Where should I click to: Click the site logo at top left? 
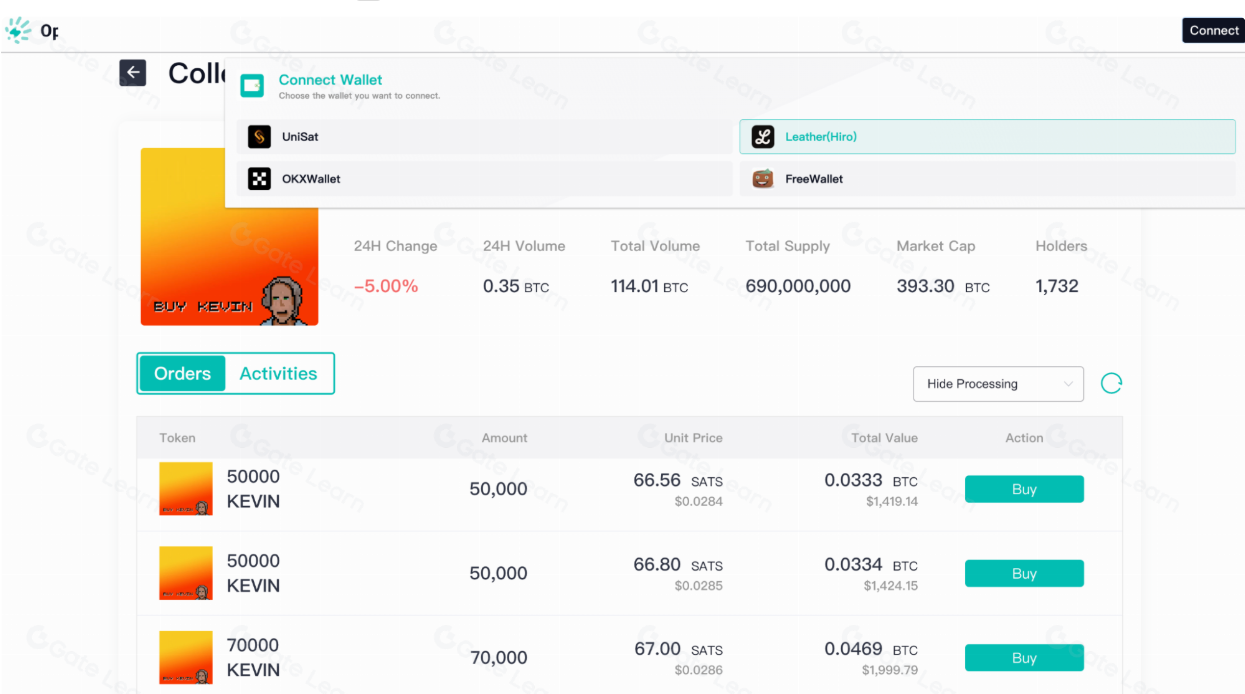click(x=18, y=31)
